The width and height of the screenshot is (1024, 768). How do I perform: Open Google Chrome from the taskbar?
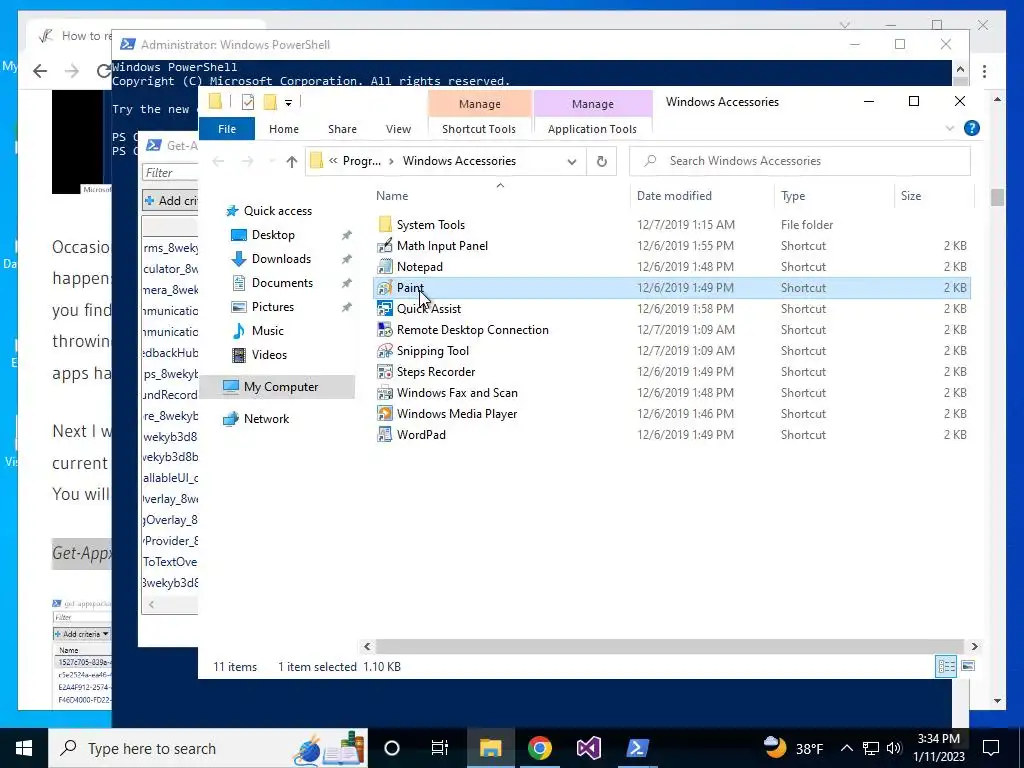(539, 748)
